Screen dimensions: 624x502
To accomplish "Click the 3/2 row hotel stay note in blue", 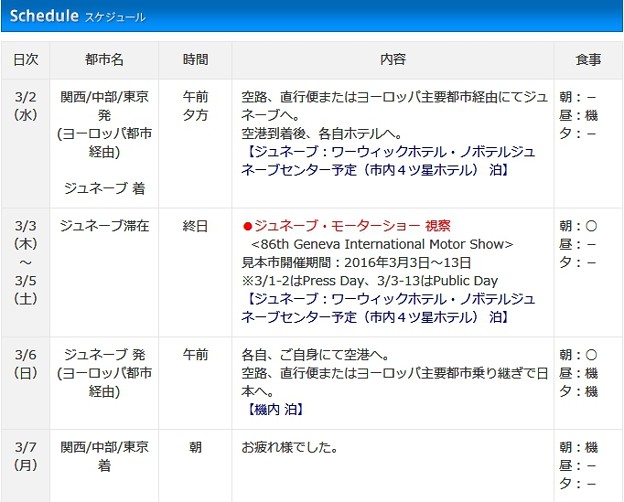I will 388,161.
